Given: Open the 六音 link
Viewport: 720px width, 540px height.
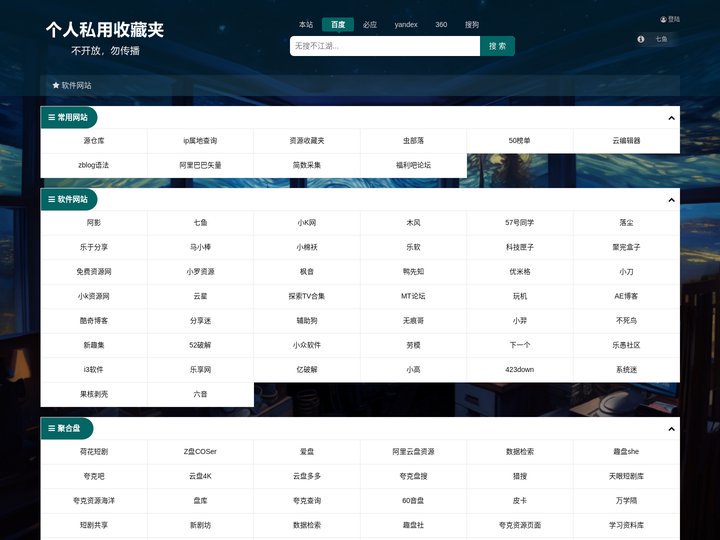Looking at the screenshot, I should point(200,394).
